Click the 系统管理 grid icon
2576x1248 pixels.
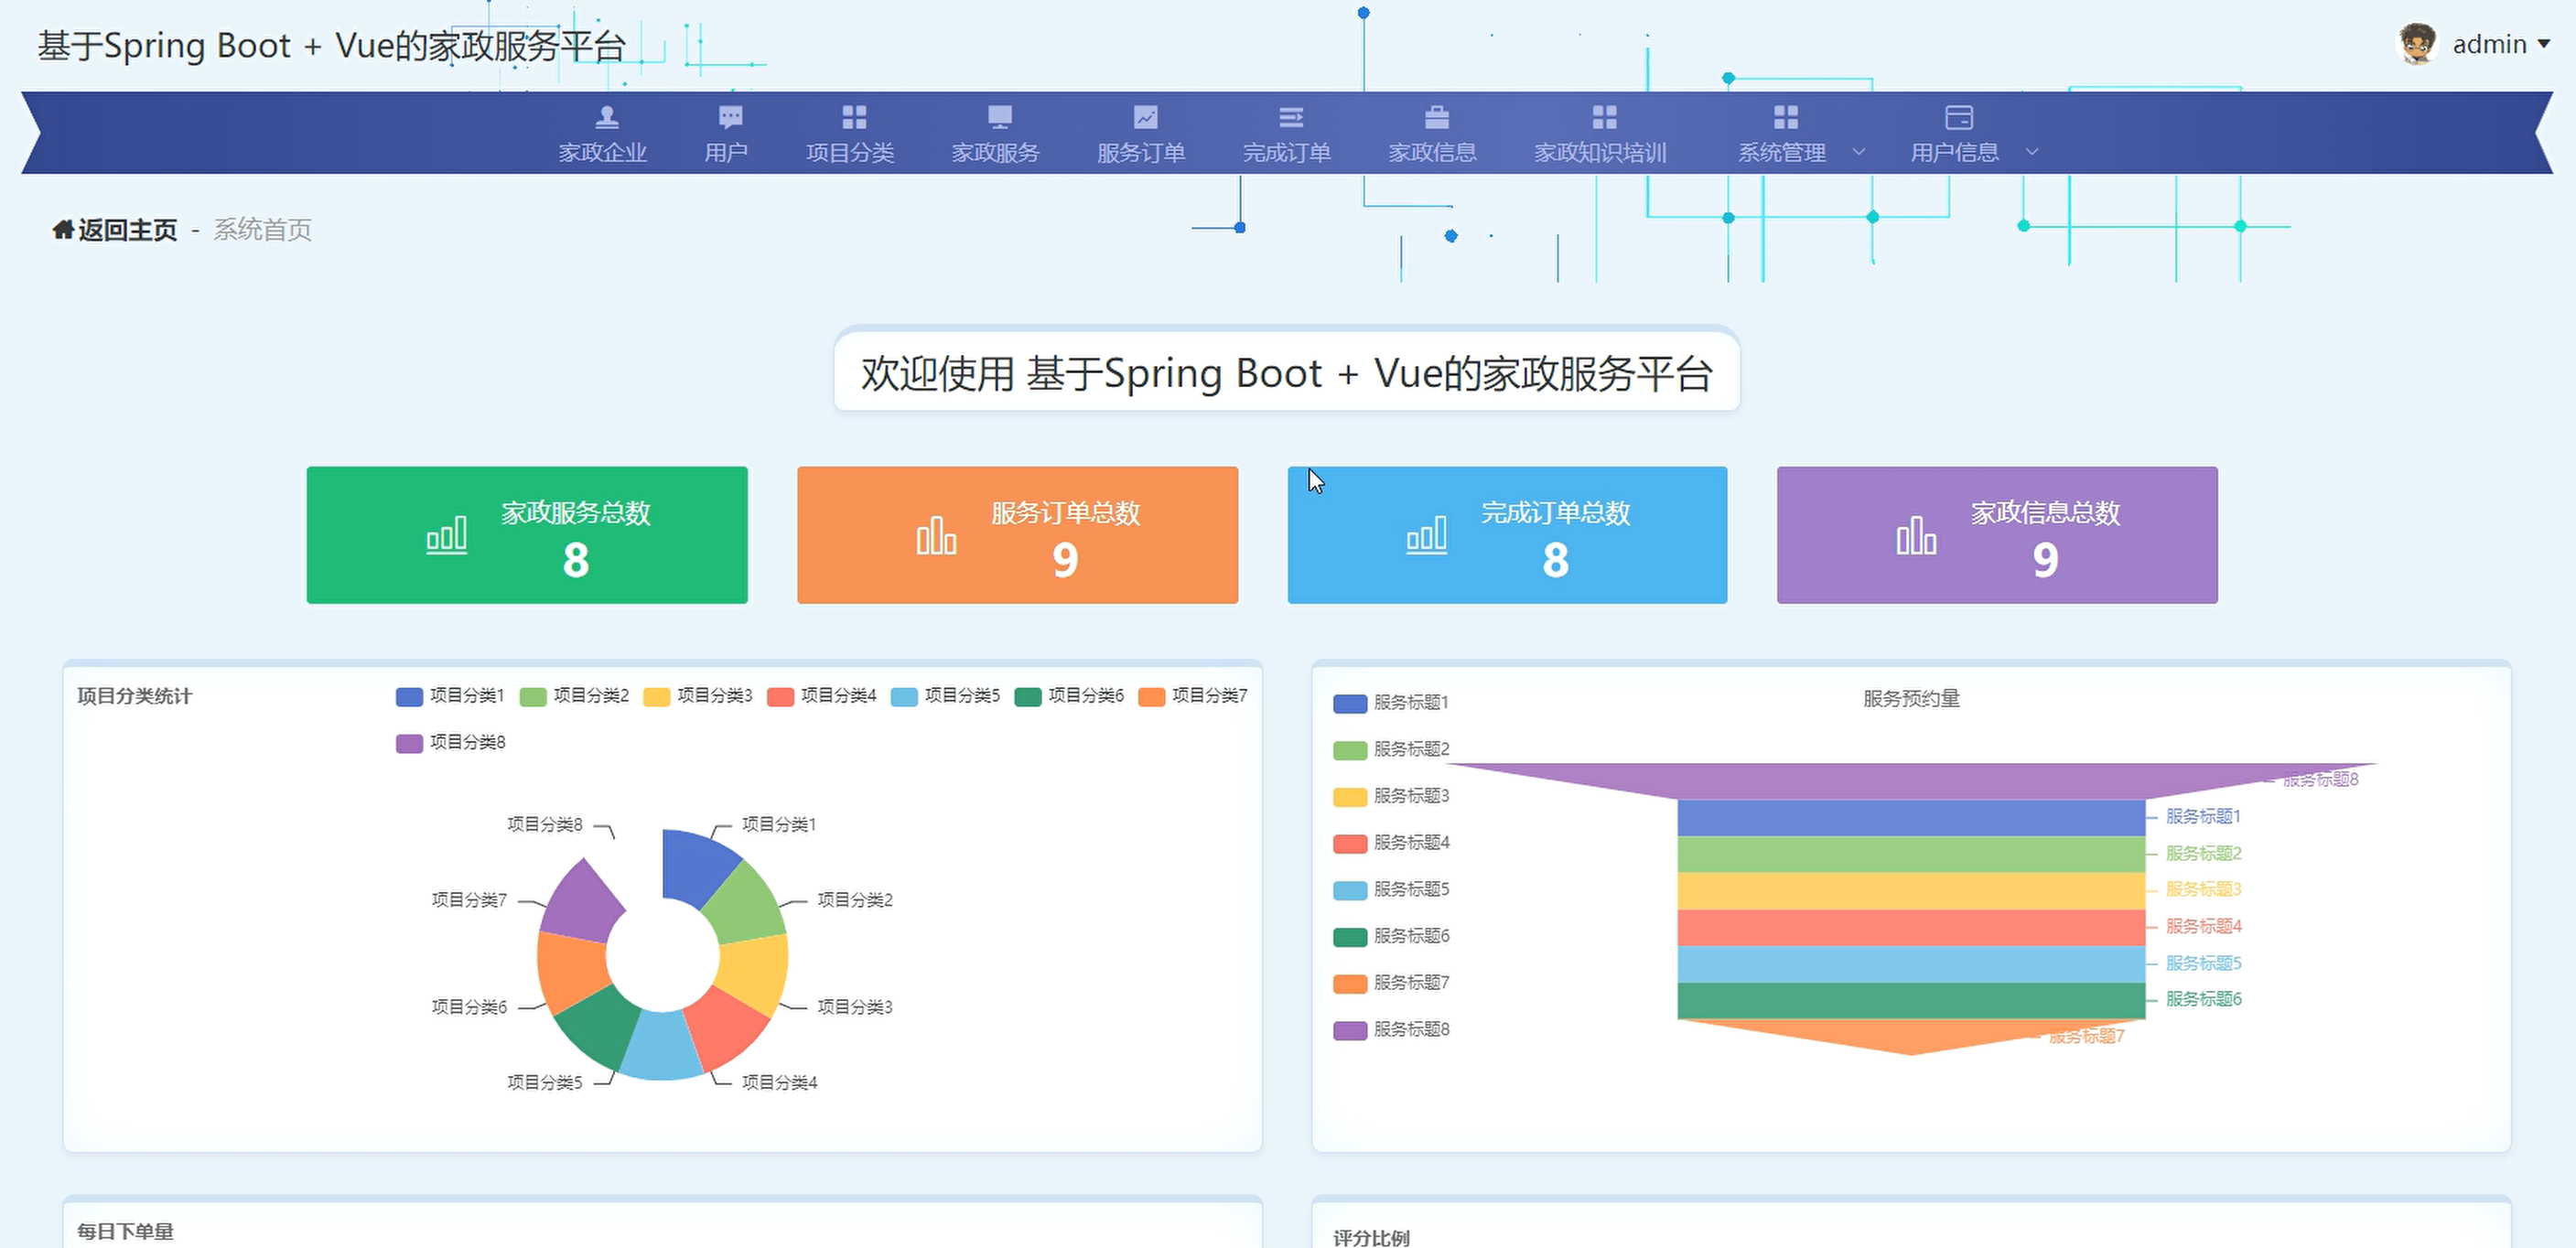coord(1785,117)
